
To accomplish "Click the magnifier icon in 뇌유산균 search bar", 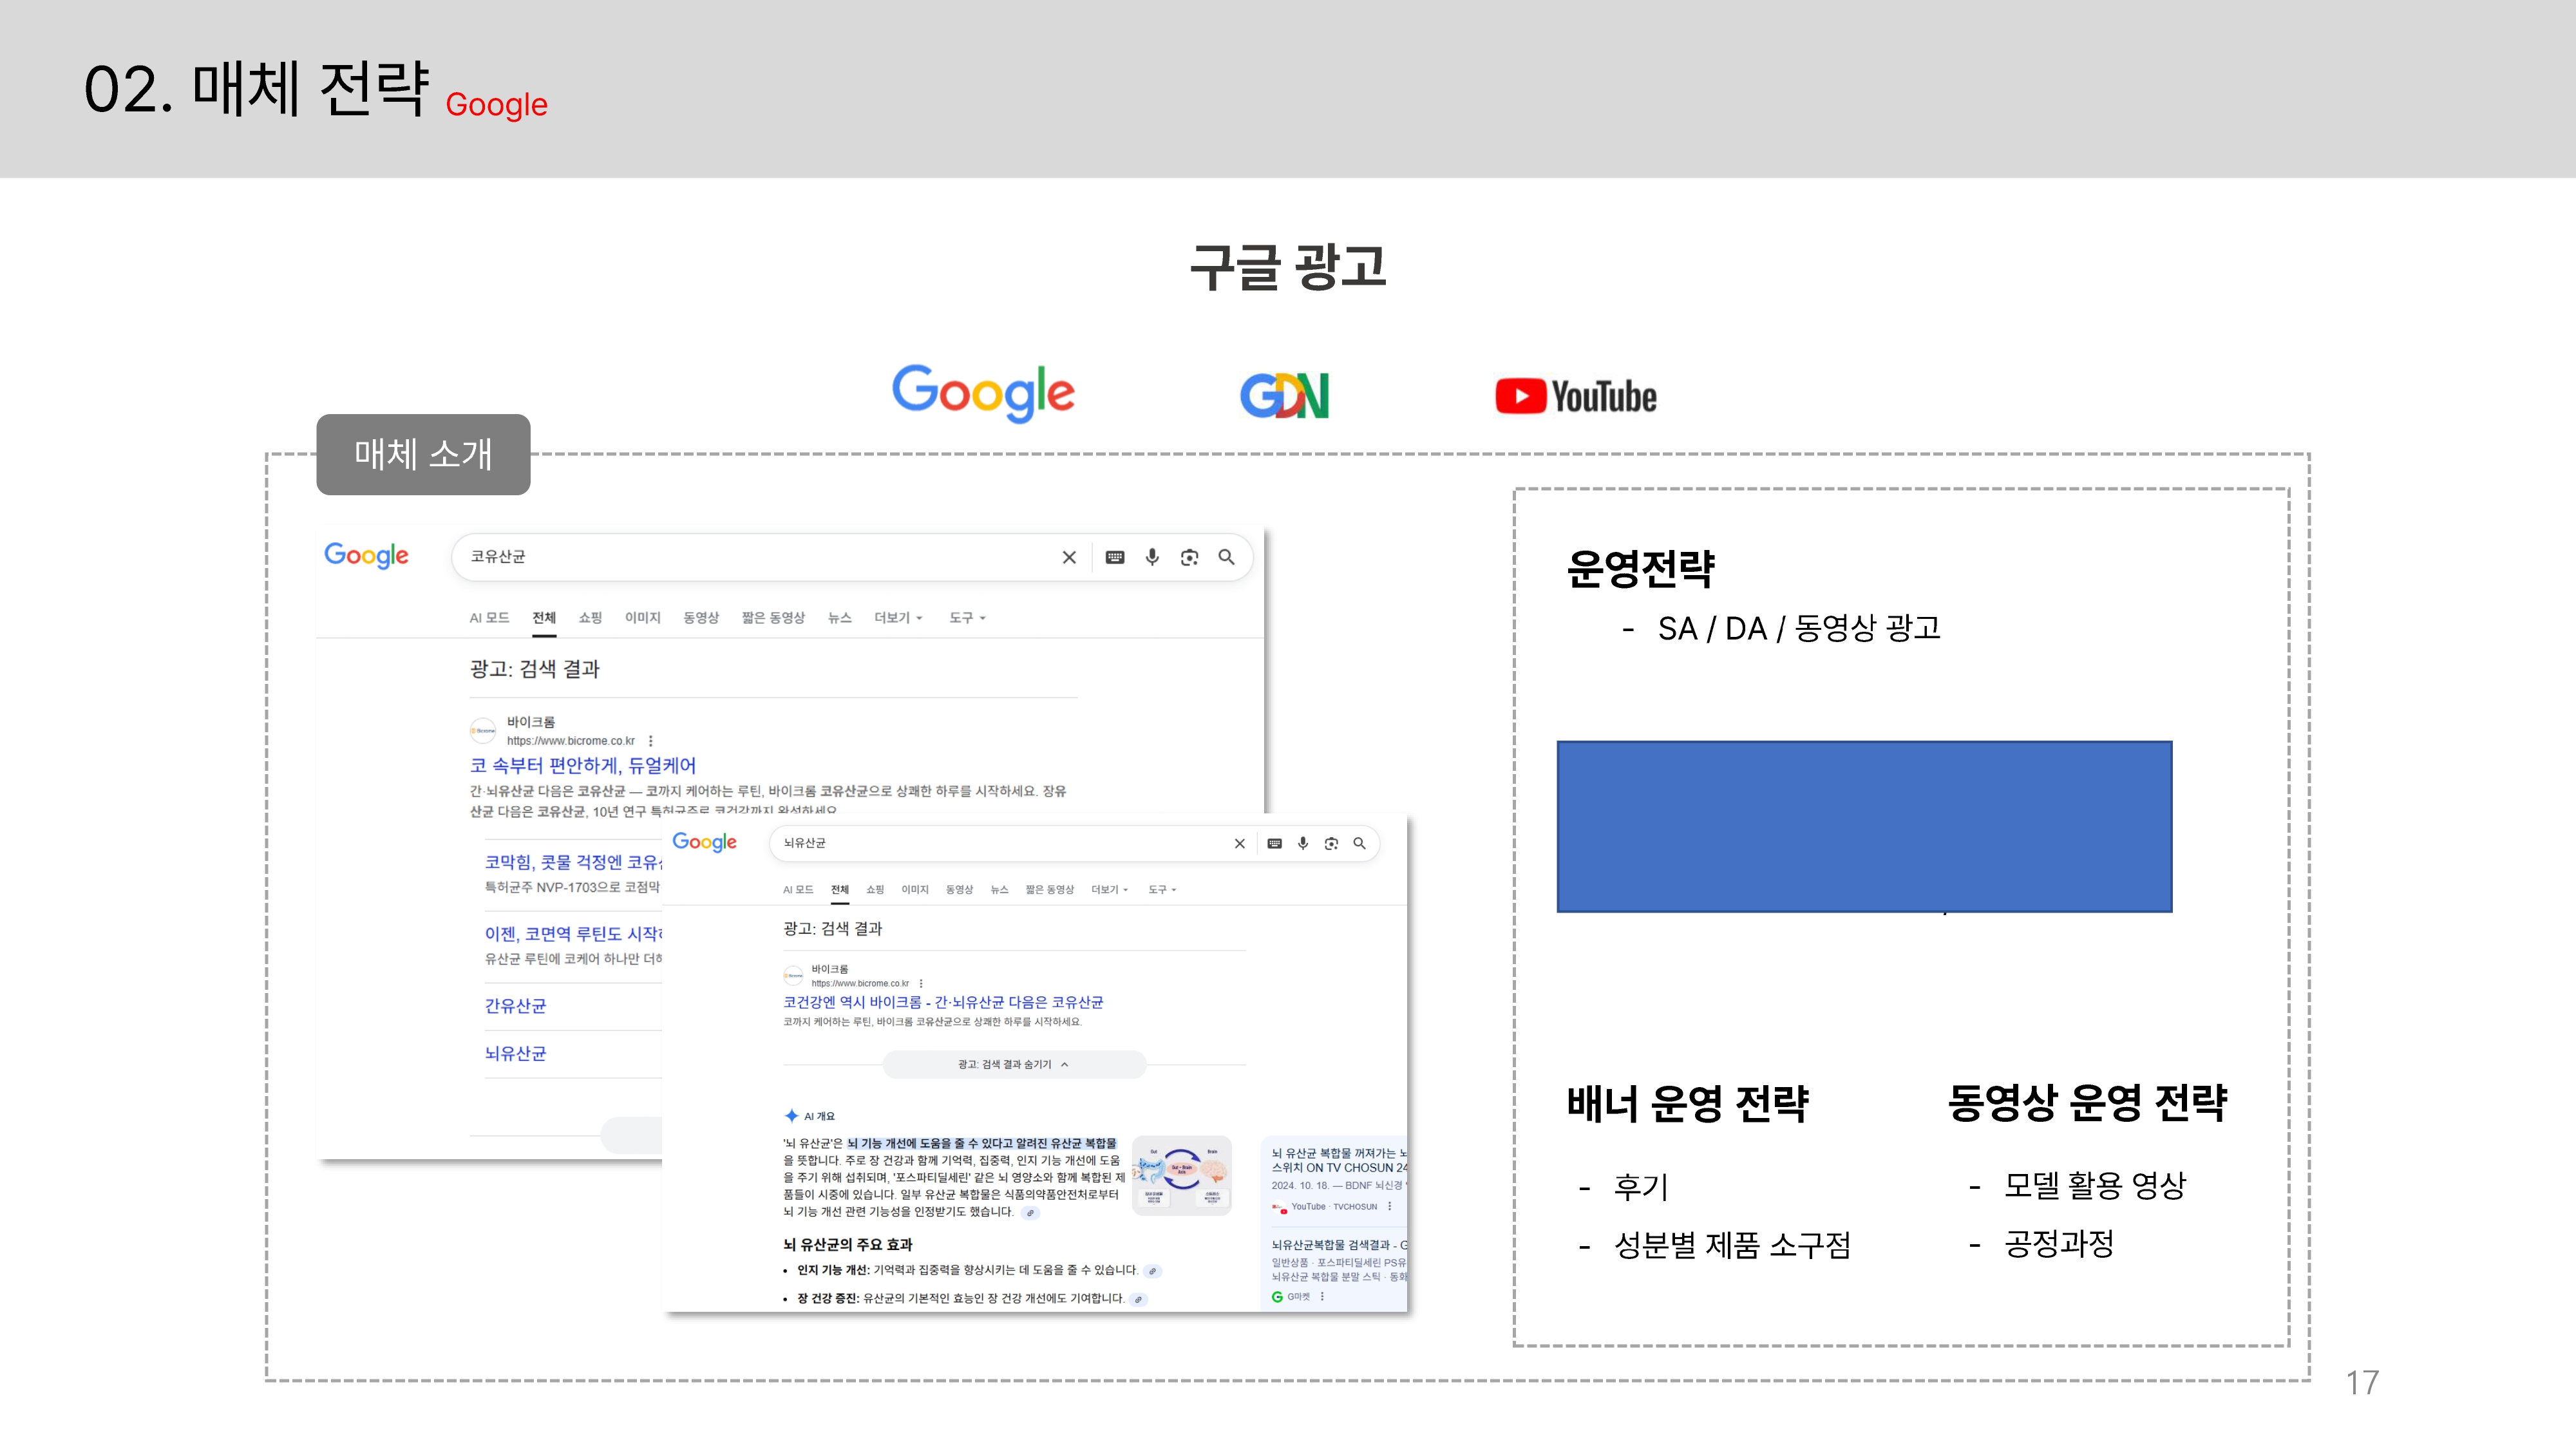I will coord(1359,843).
